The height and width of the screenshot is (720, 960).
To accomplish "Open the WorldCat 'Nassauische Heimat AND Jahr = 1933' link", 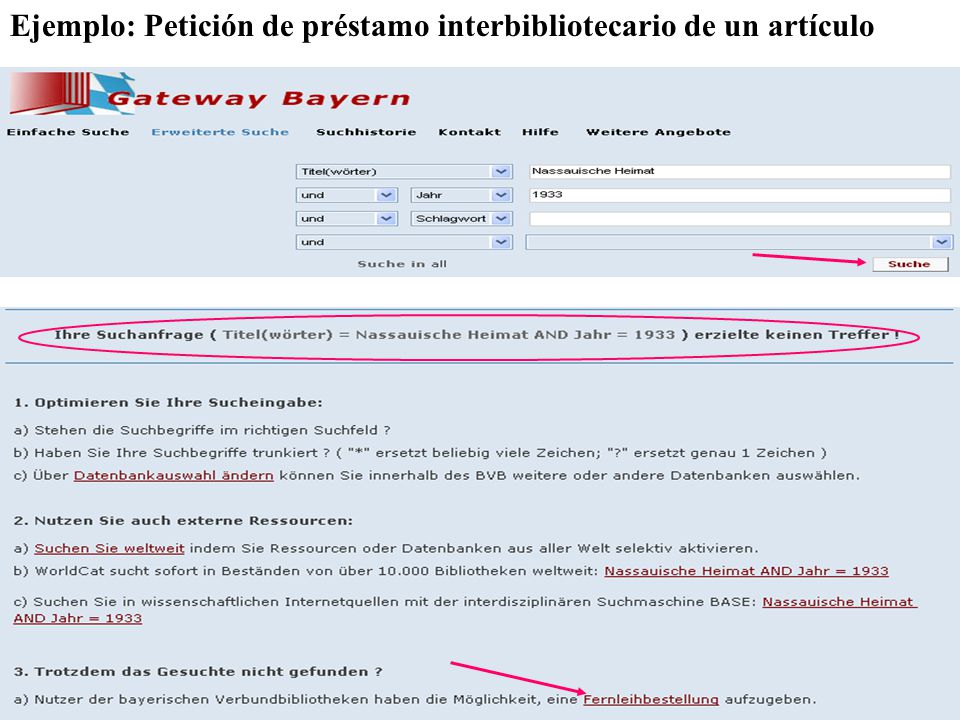I will click(746, 571).
